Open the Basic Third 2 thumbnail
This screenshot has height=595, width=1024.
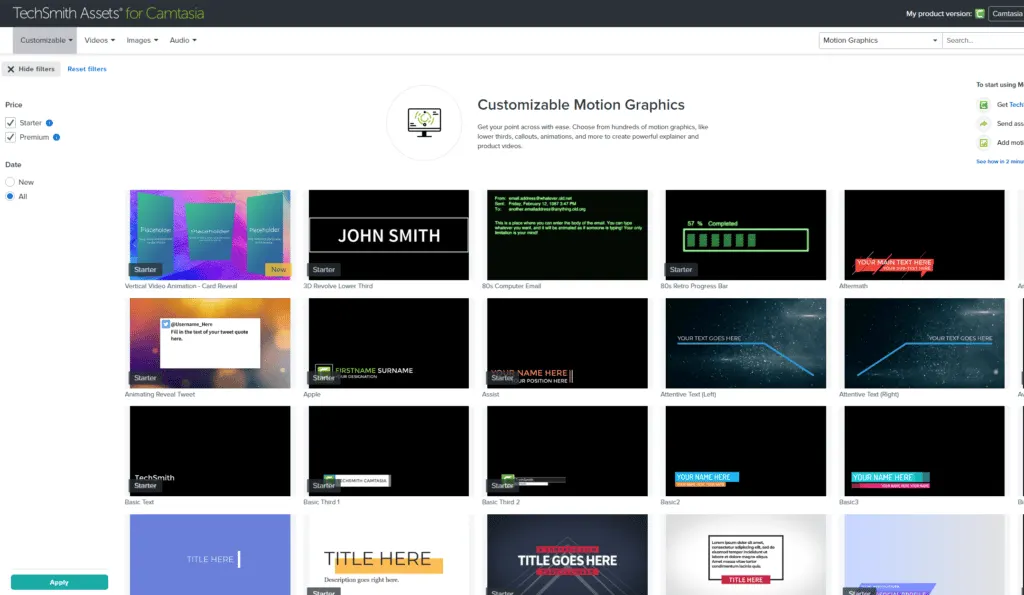(567, 451)
